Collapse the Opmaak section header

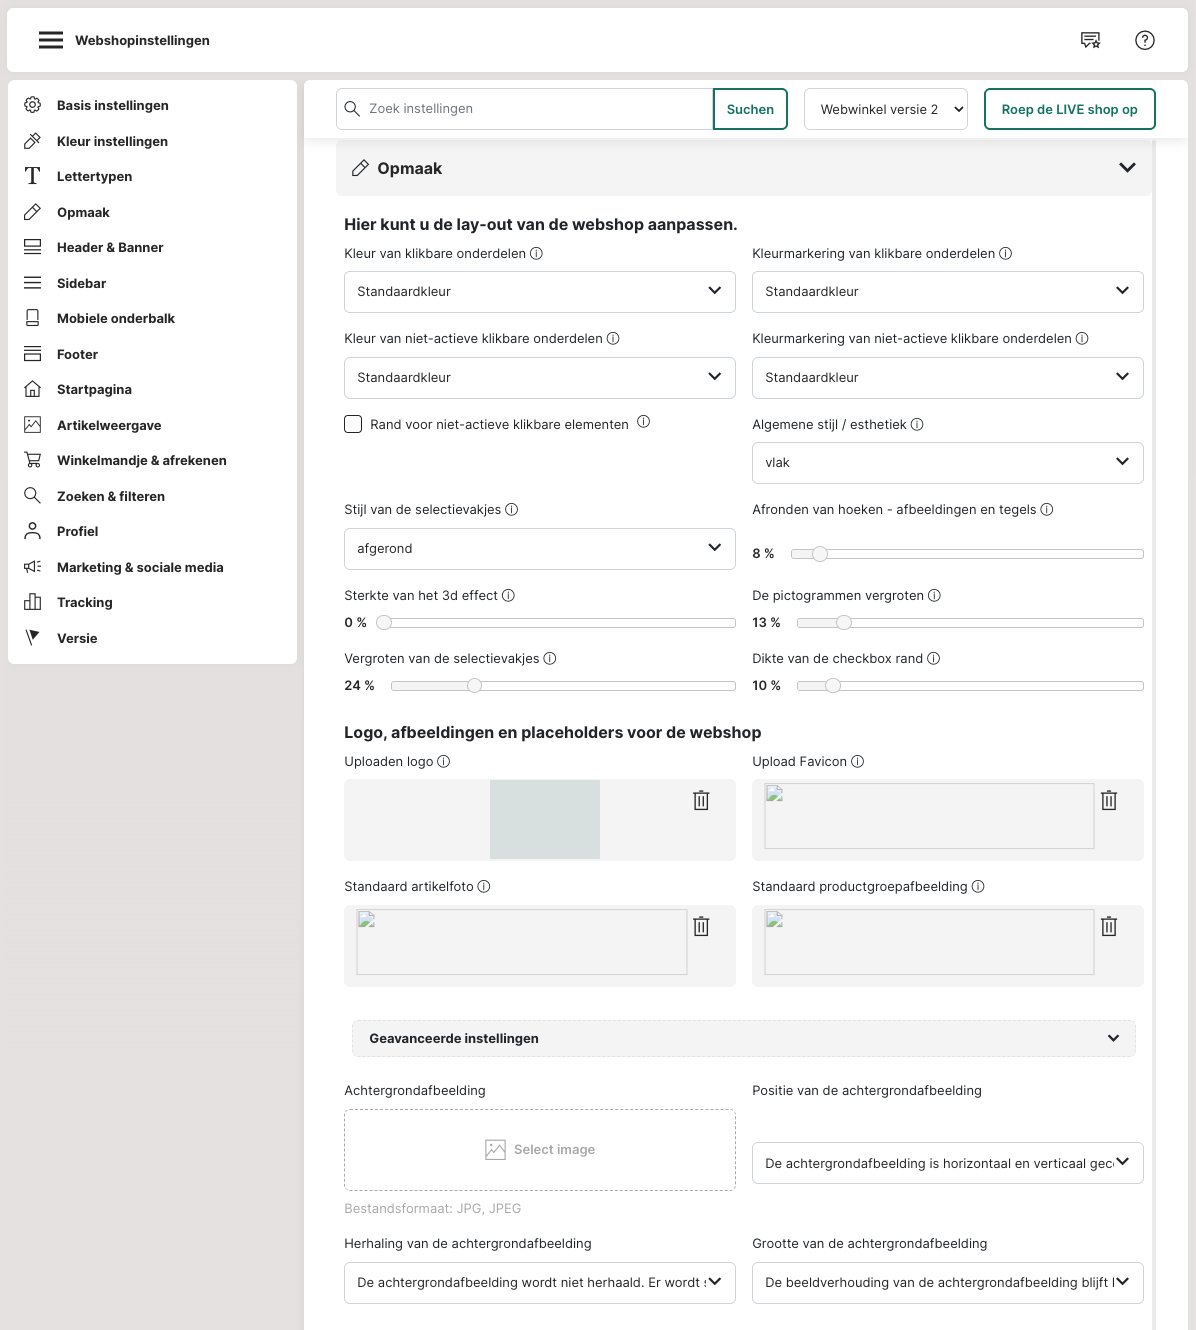(x=1127, y=168)
